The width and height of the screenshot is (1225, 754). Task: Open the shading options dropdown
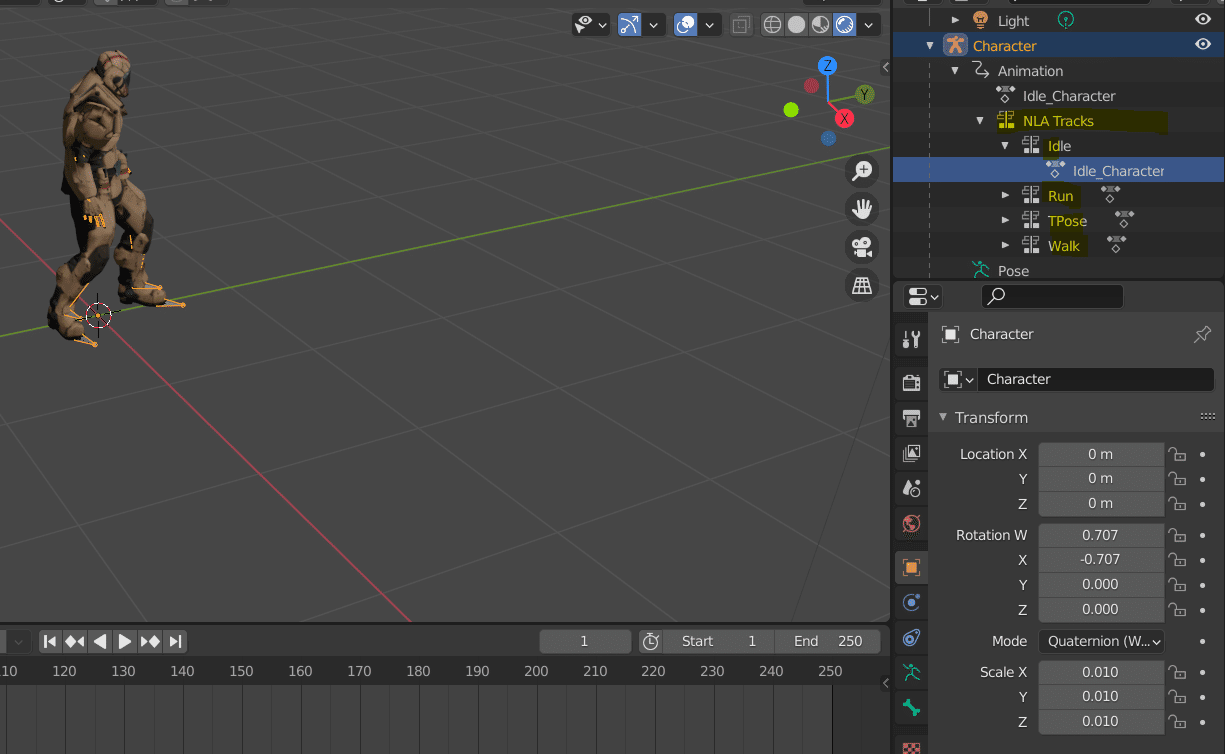click(870, 24)
